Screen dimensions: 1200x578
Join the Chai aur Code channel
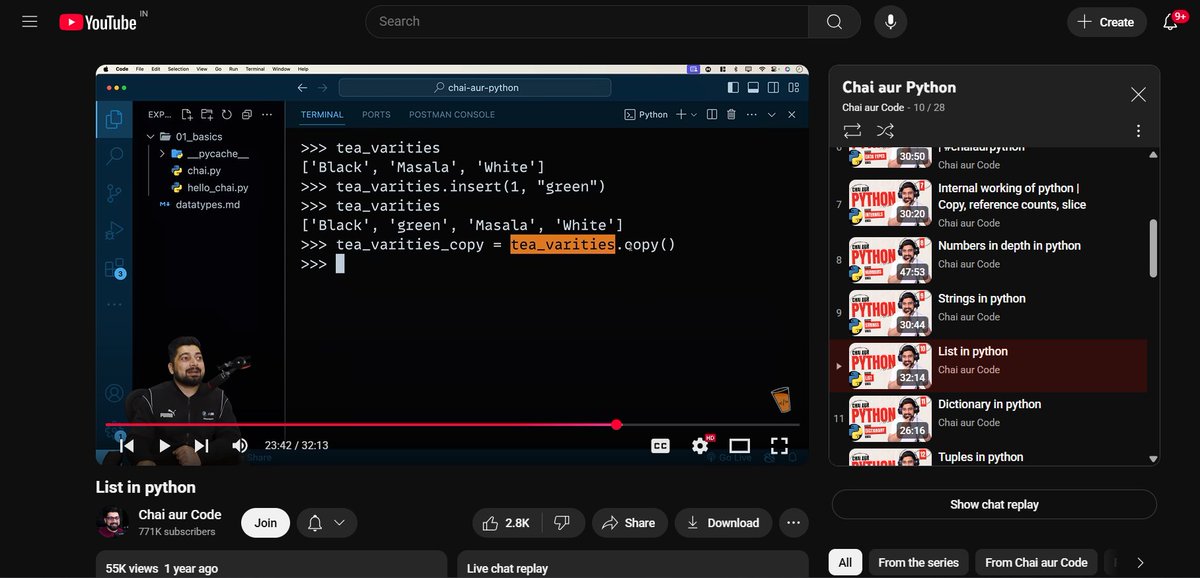point(265,523)
